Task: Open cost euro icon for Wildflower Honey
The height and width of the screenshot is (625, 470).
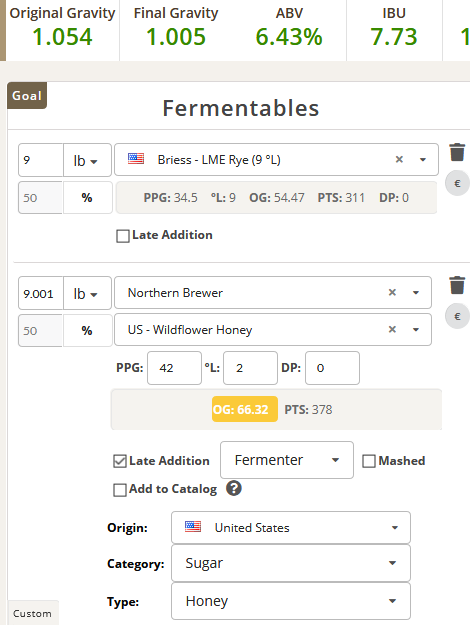Action: (457, 316)
